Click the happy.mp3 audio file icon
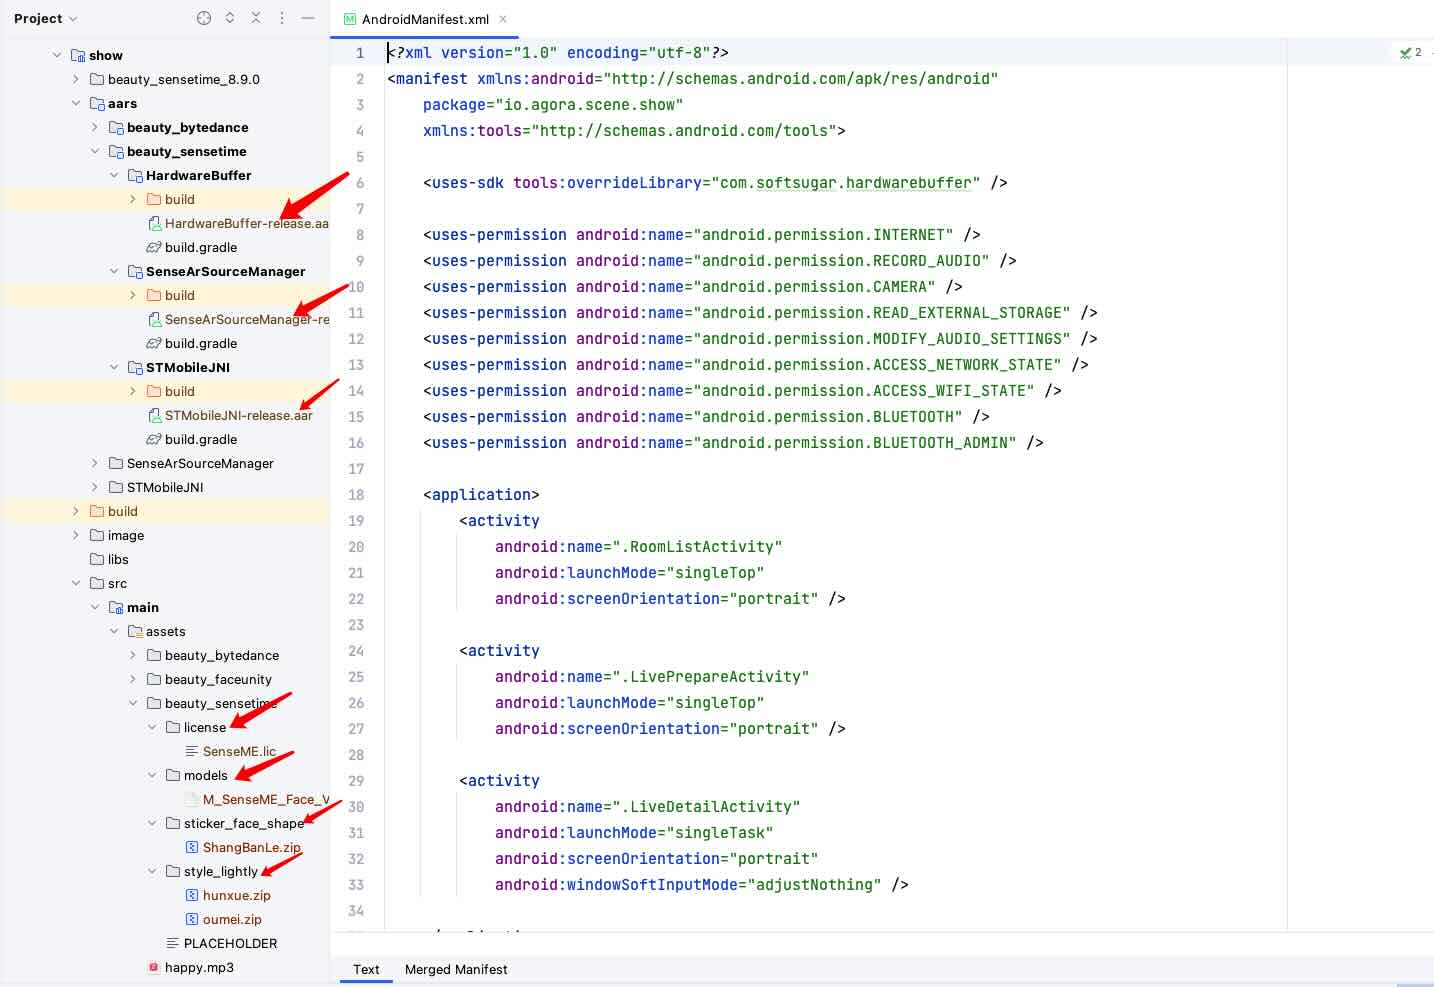Screen dimensions: 1434x987 (154, 967)
